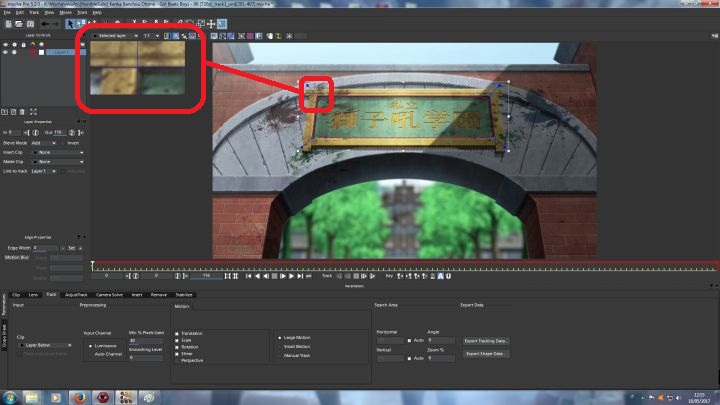Toggle Translation motion checkbox
The height and width of the screenshot is (405, 720).
pos(177,334)
